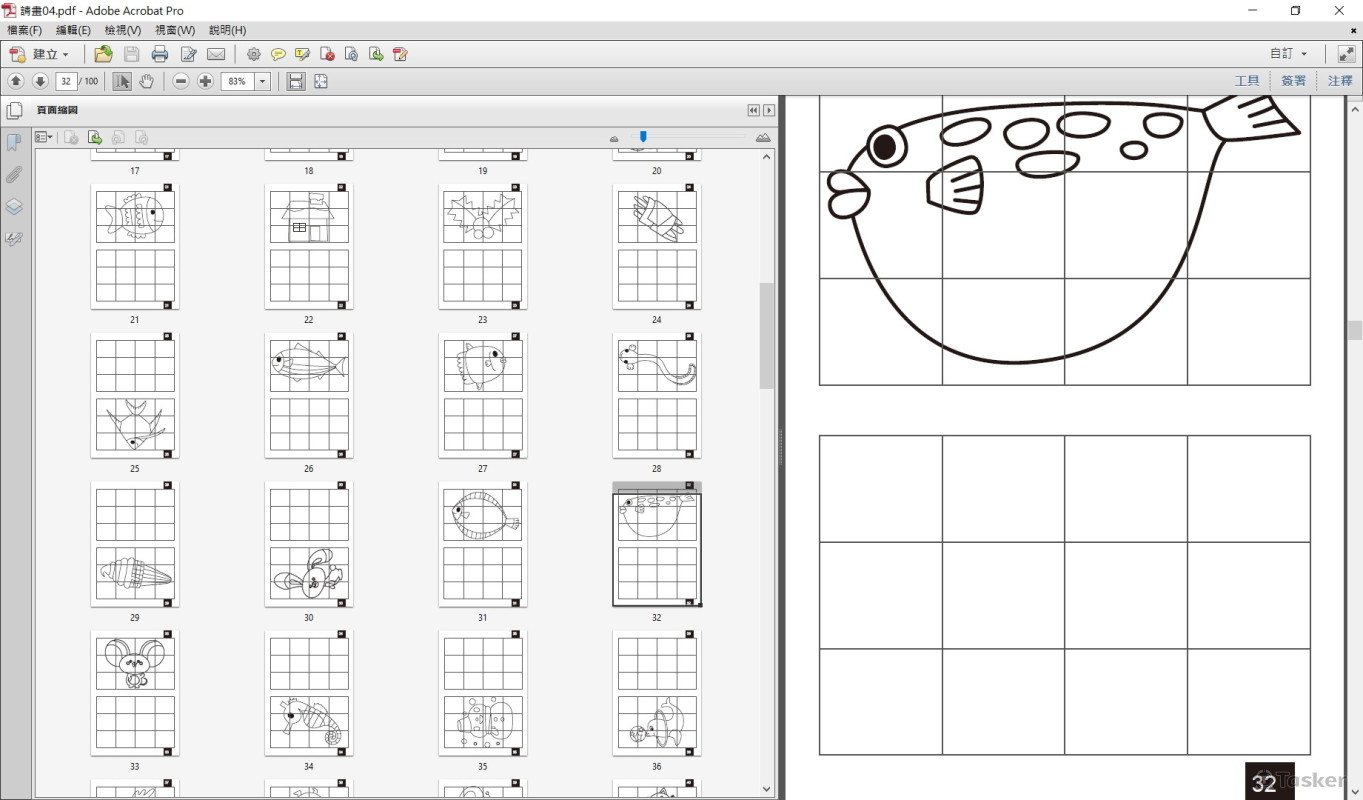Image resolution: width=1363 pixels, height=800 pixels.
Task: Add a sticky note comment
Action: 278,54
